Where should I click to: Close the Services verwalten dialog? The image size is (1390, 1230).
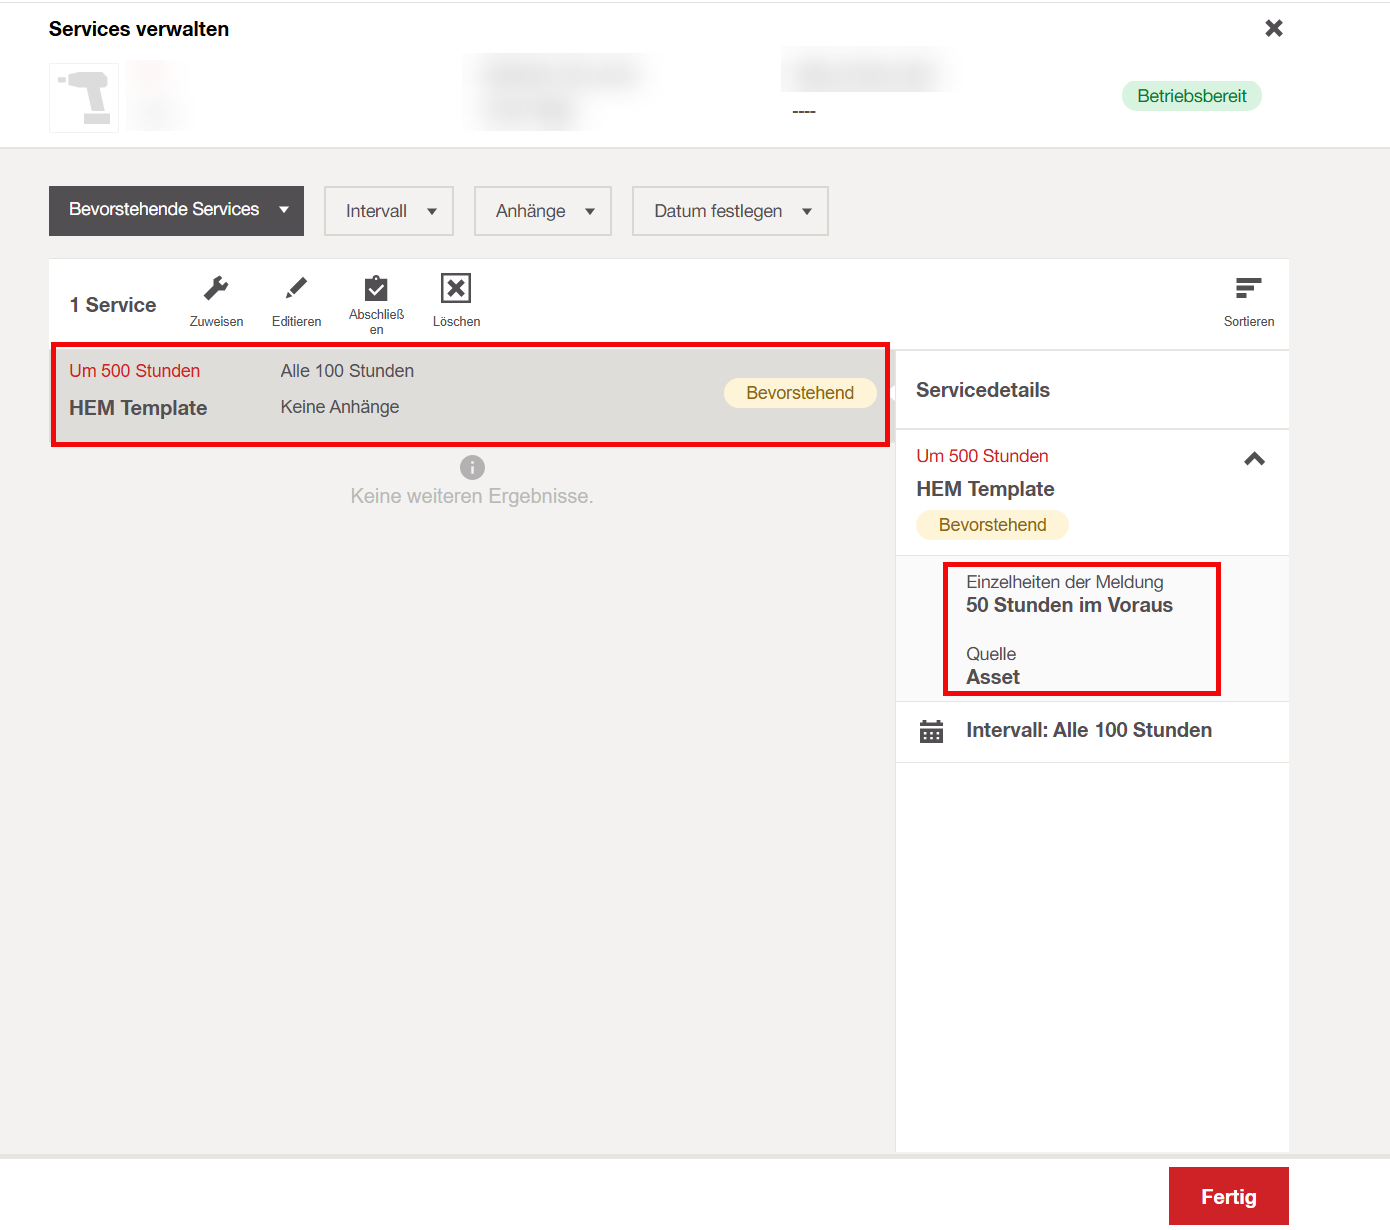tap(1273, 28)
